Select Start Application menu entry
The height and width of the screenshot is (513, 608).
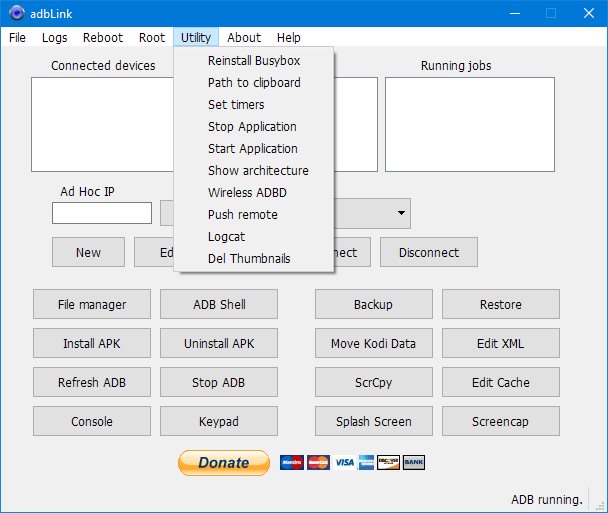click(254, 149)
